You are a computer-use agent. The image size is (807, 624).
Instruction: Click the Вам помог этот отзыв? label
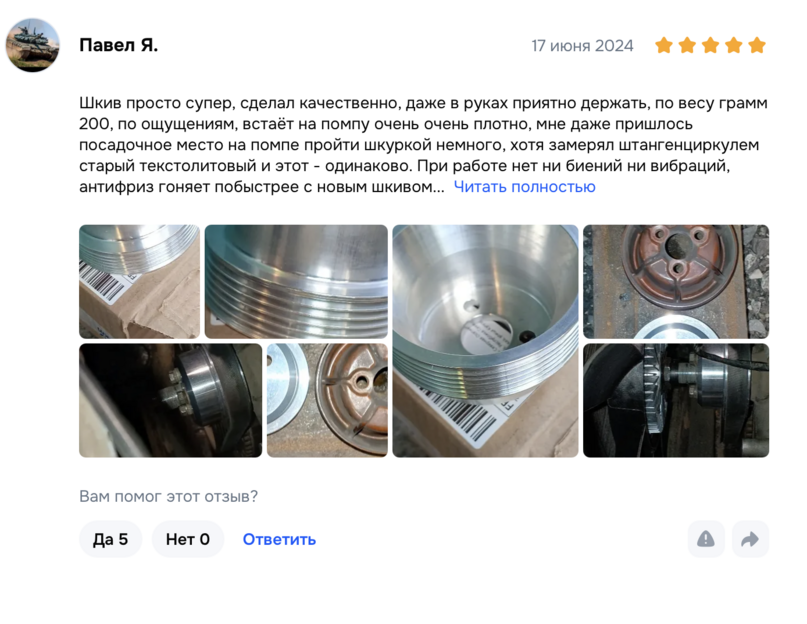click(168, 496)
